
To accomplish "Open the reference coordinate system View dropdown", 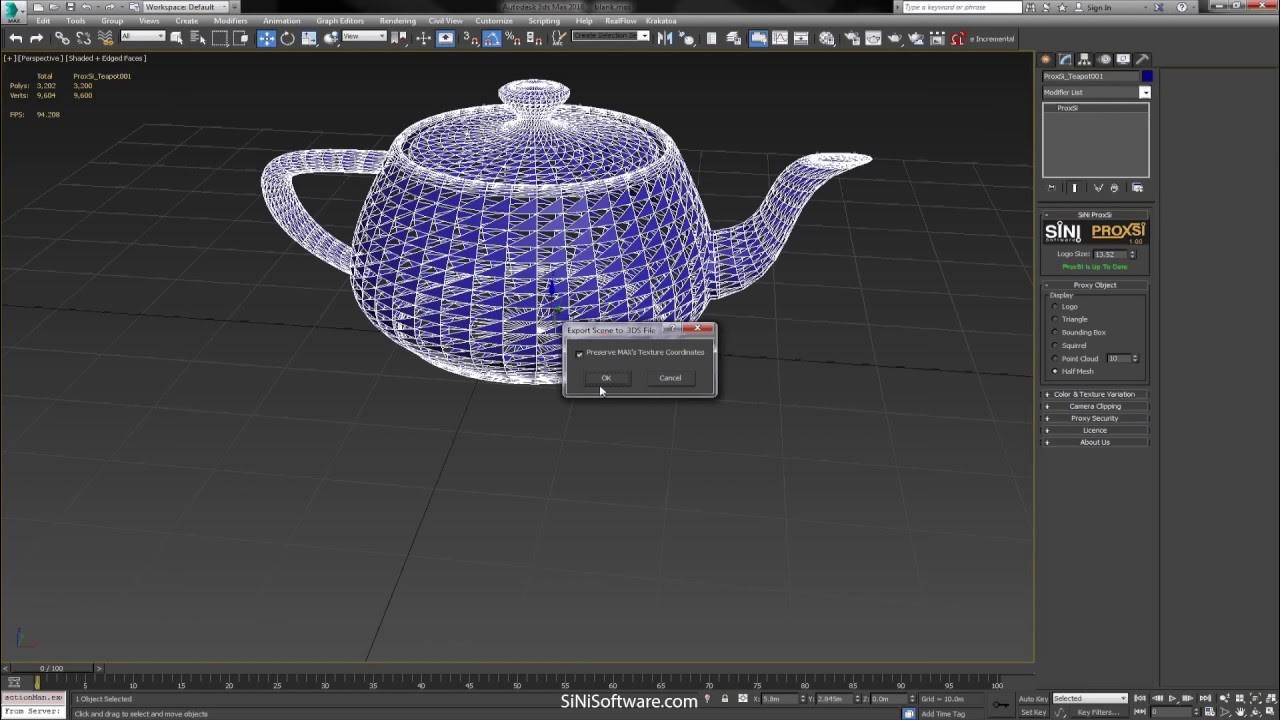I will 364,37.
